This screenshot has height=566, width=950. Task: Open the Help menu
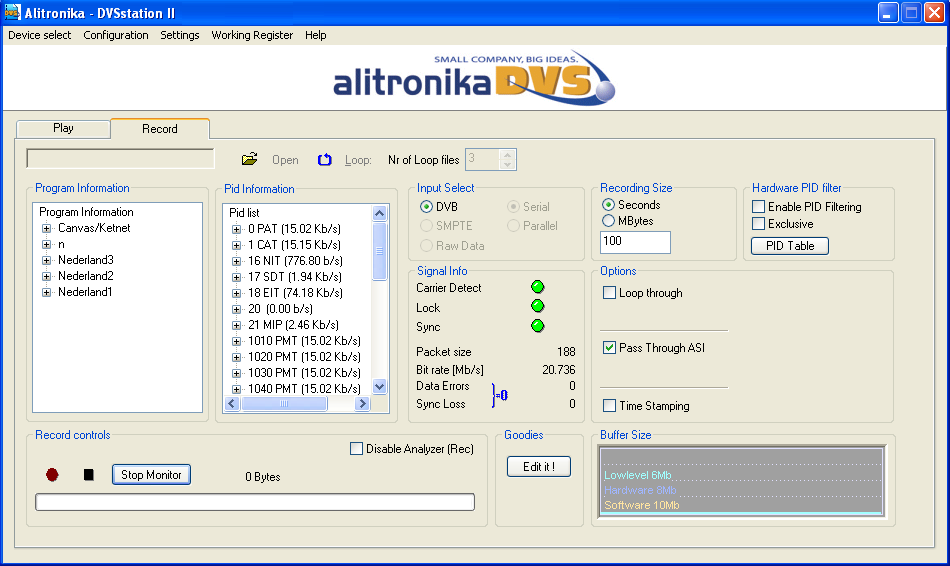[x=315, y=35]
